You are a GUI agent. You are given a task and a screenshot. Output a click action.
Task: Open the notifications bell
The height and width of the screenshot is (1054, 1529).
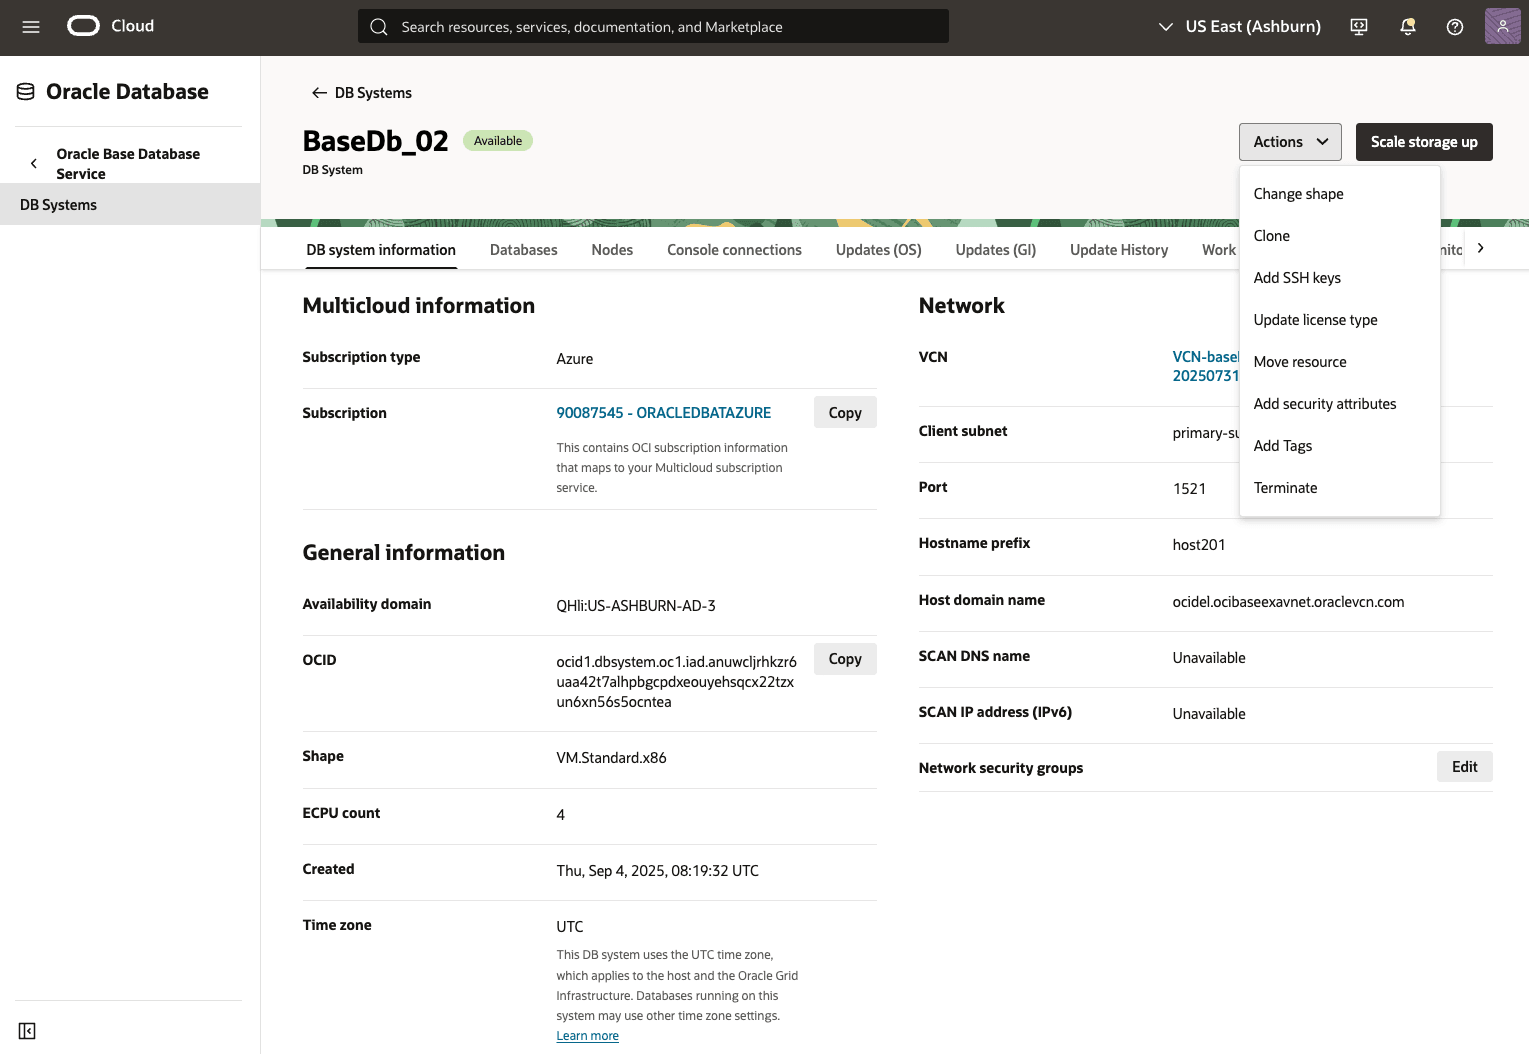(x=1407, y=26)
